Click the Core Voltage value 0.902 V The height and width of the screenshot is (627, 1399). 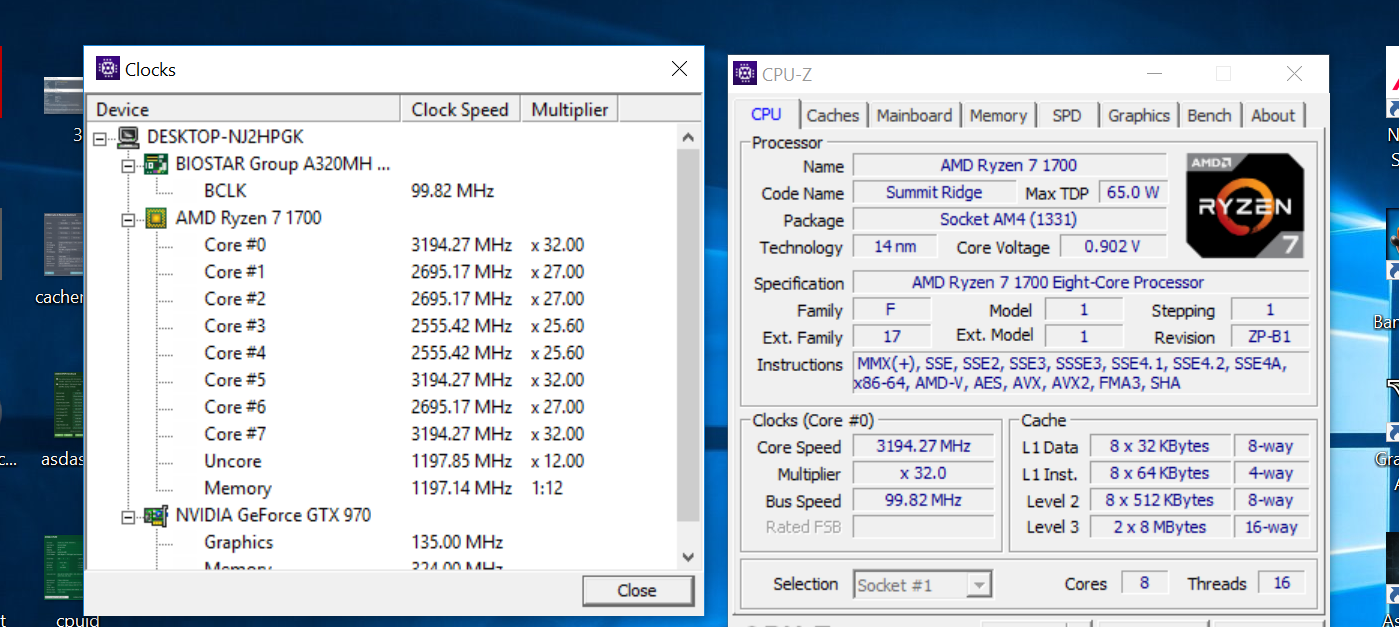pyautogui.click(x=1112, y=246)
